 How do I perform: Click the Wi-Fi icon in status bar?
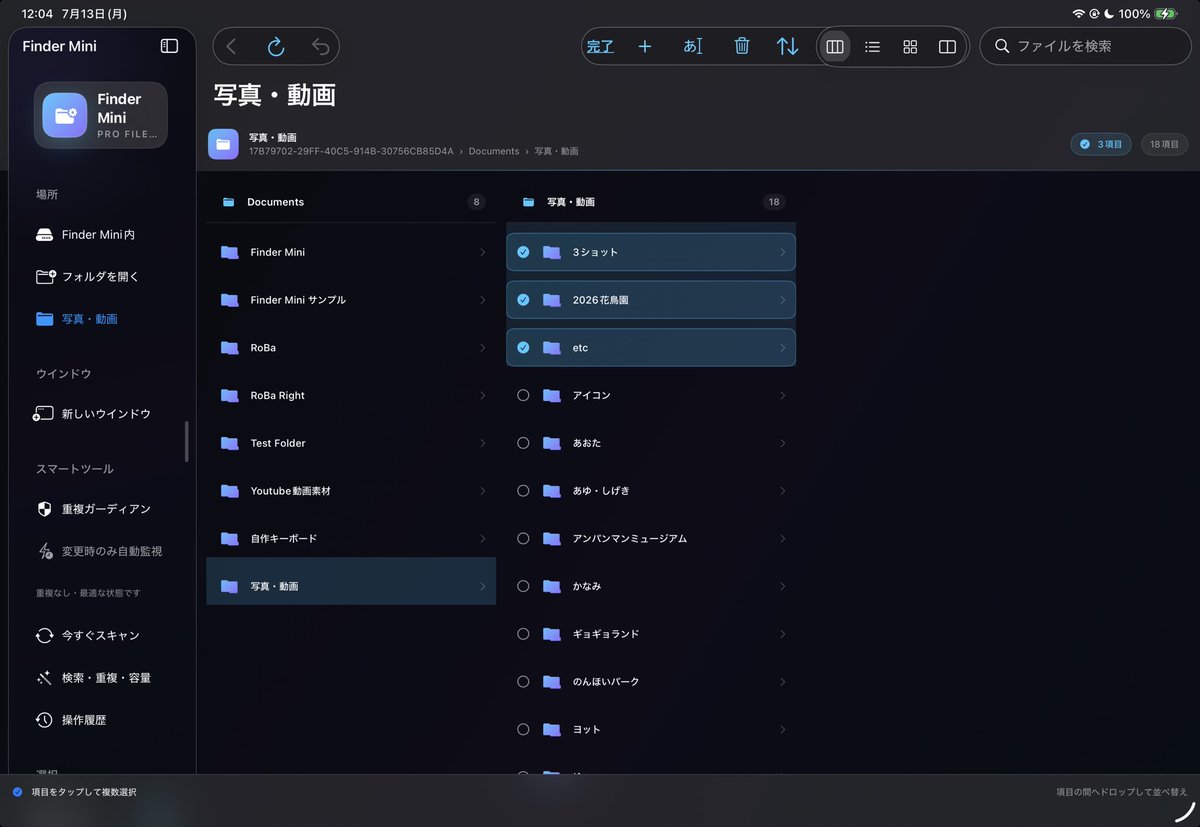click(1078, 14)
